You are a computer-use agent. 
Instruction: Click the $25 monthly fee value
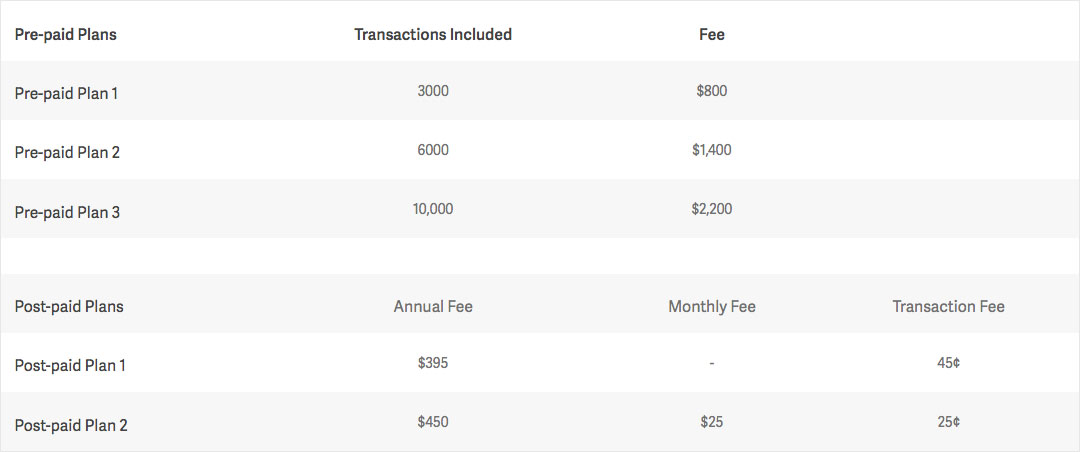711,422
